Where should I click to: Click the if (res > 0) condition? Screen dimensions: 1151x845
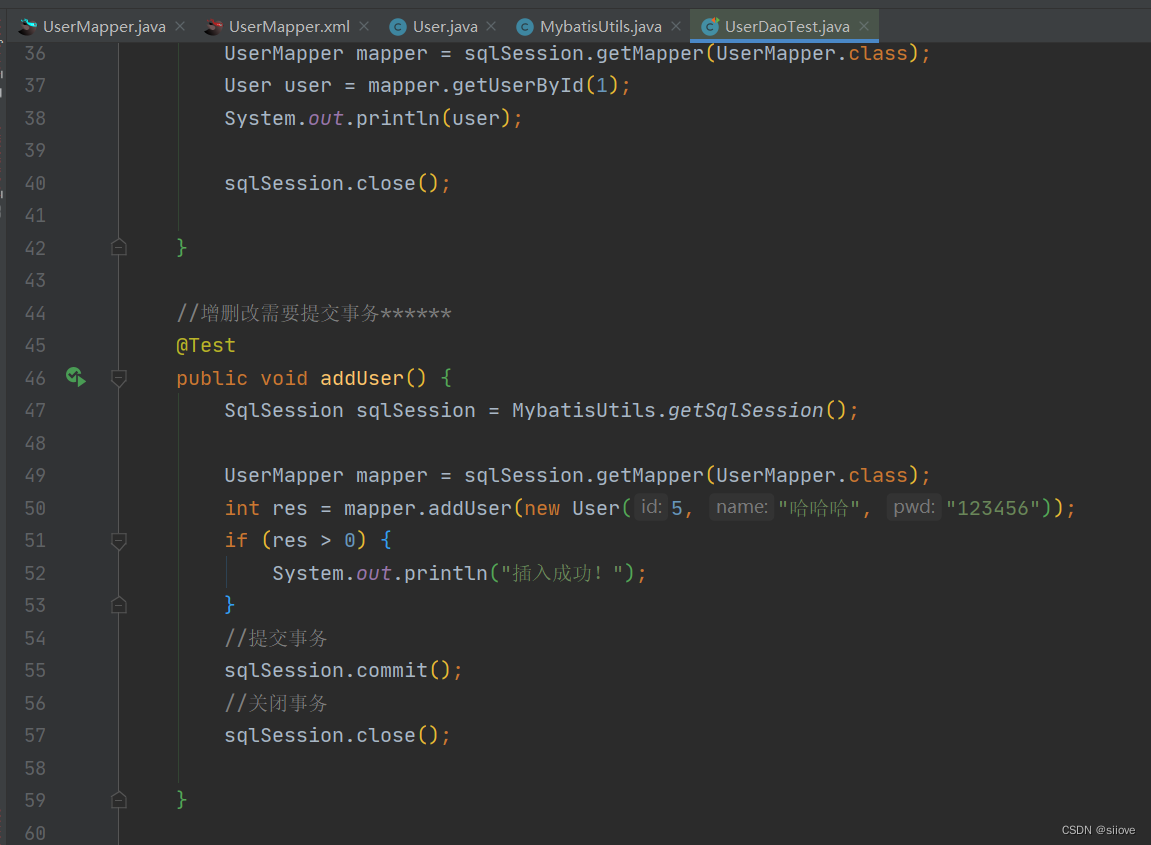click(x=295, y=540)
